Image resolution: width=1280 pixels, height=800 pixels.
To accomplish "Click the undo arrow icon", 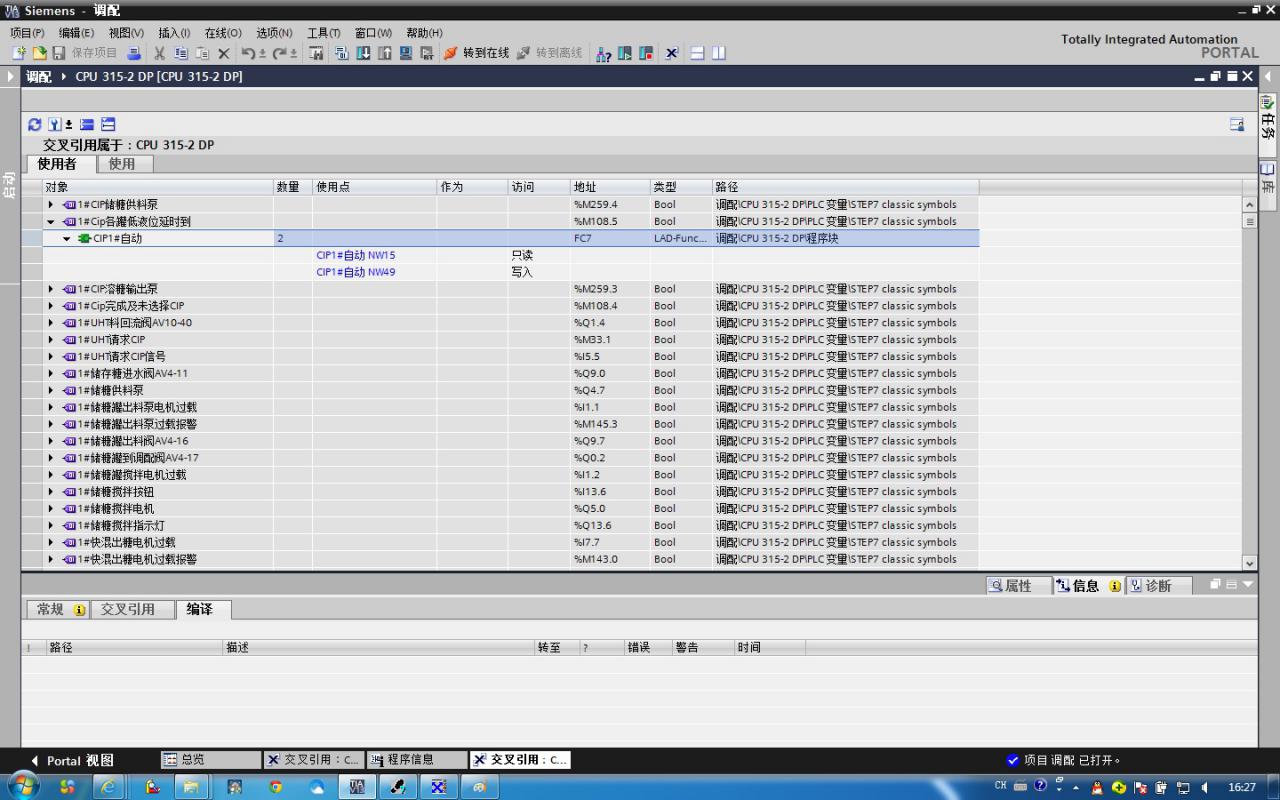I will tap(249, 53).
